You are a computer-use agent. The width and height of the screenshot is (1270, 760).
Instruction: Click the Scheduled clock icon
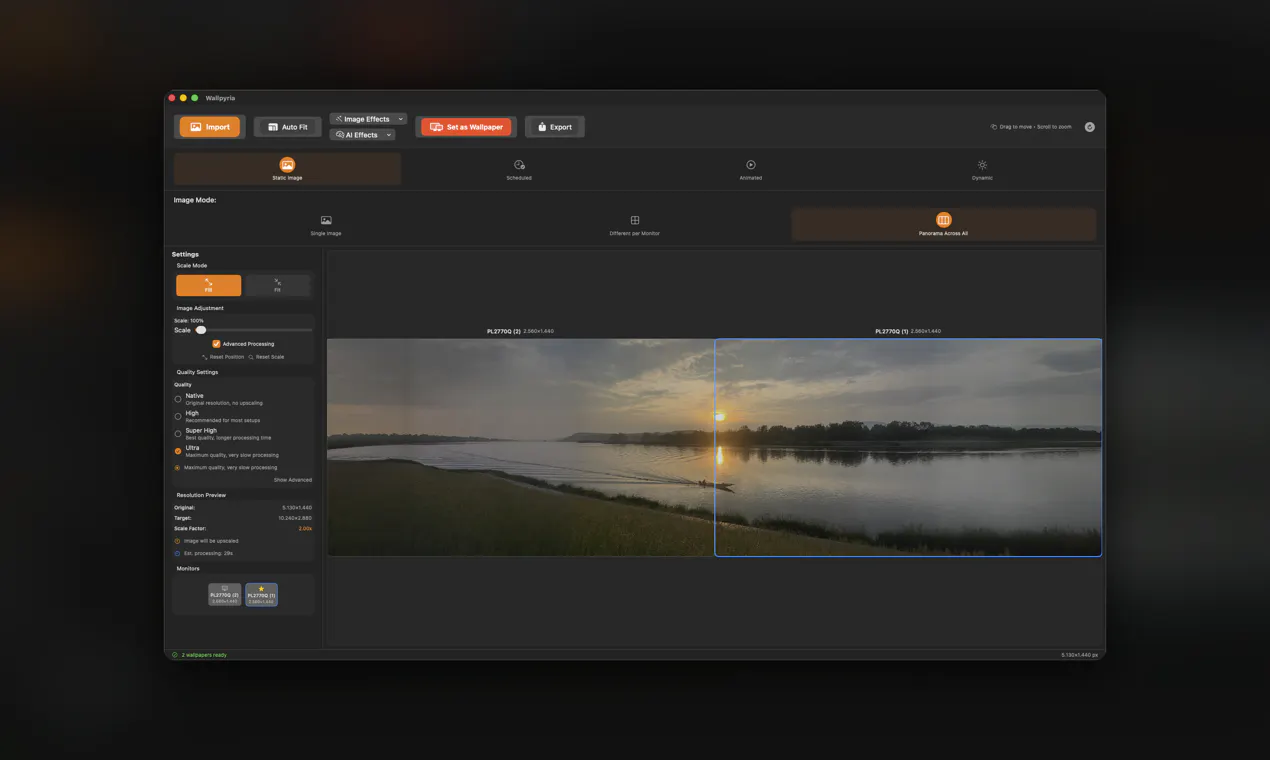pos(519,165)
